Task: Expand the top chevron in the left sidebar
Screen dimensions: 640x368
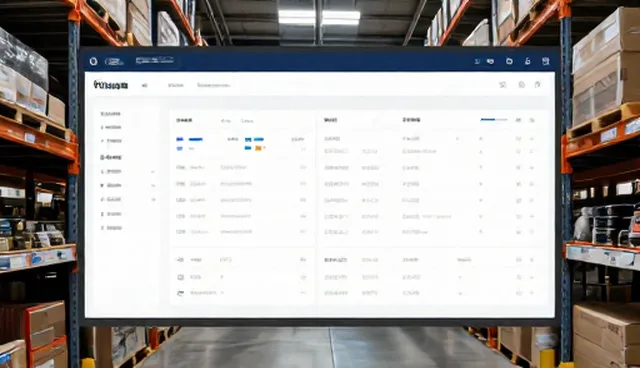Action: (153, 172)
